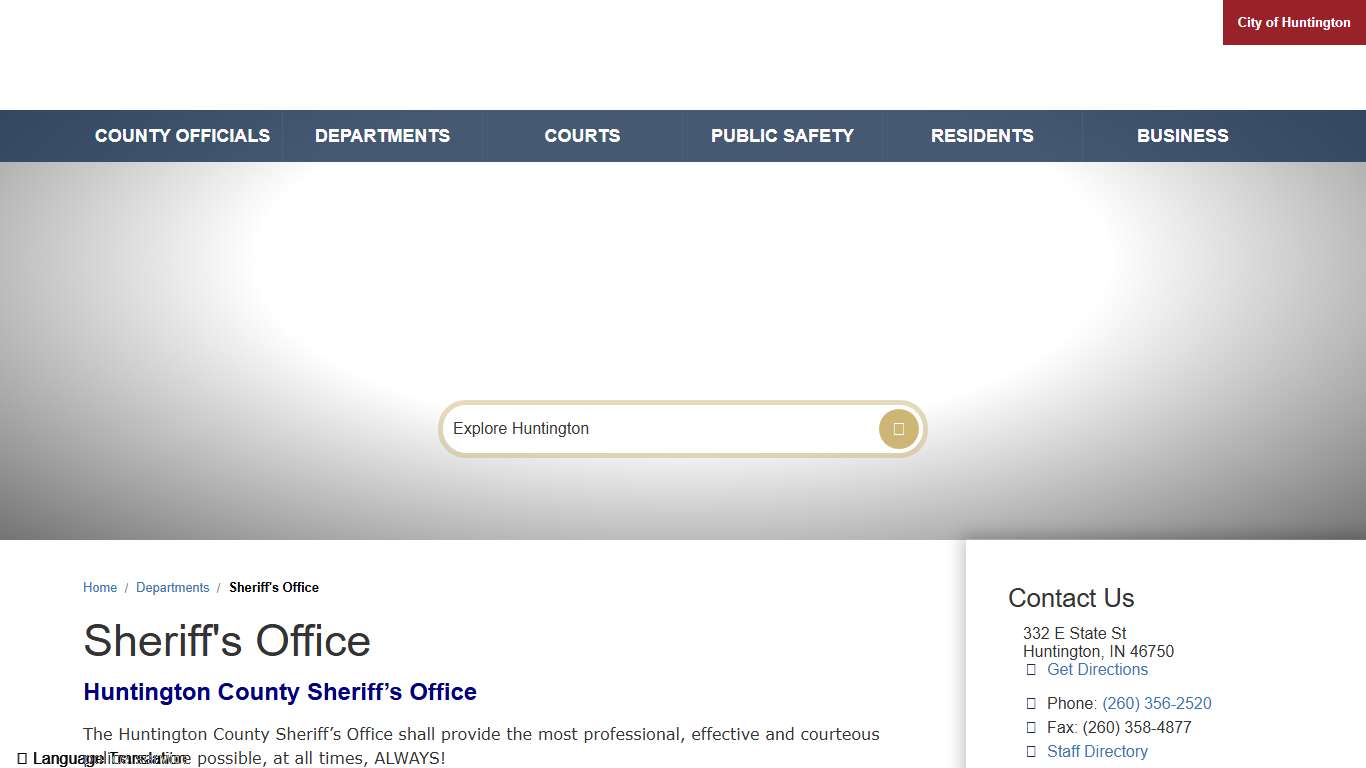The image size is (1366, 768).
Task: Open the Business navigation menu
Action: pyautogui.click(x=1182, y=135)
